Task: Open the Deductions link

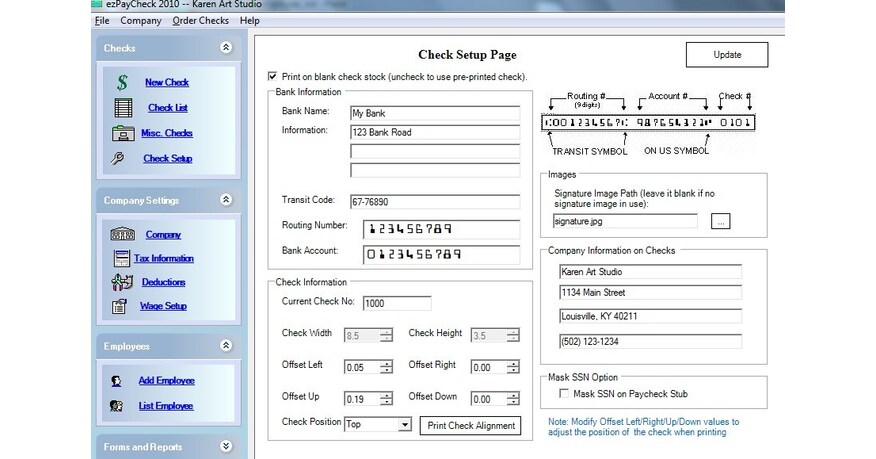Action: coord(163,283)
